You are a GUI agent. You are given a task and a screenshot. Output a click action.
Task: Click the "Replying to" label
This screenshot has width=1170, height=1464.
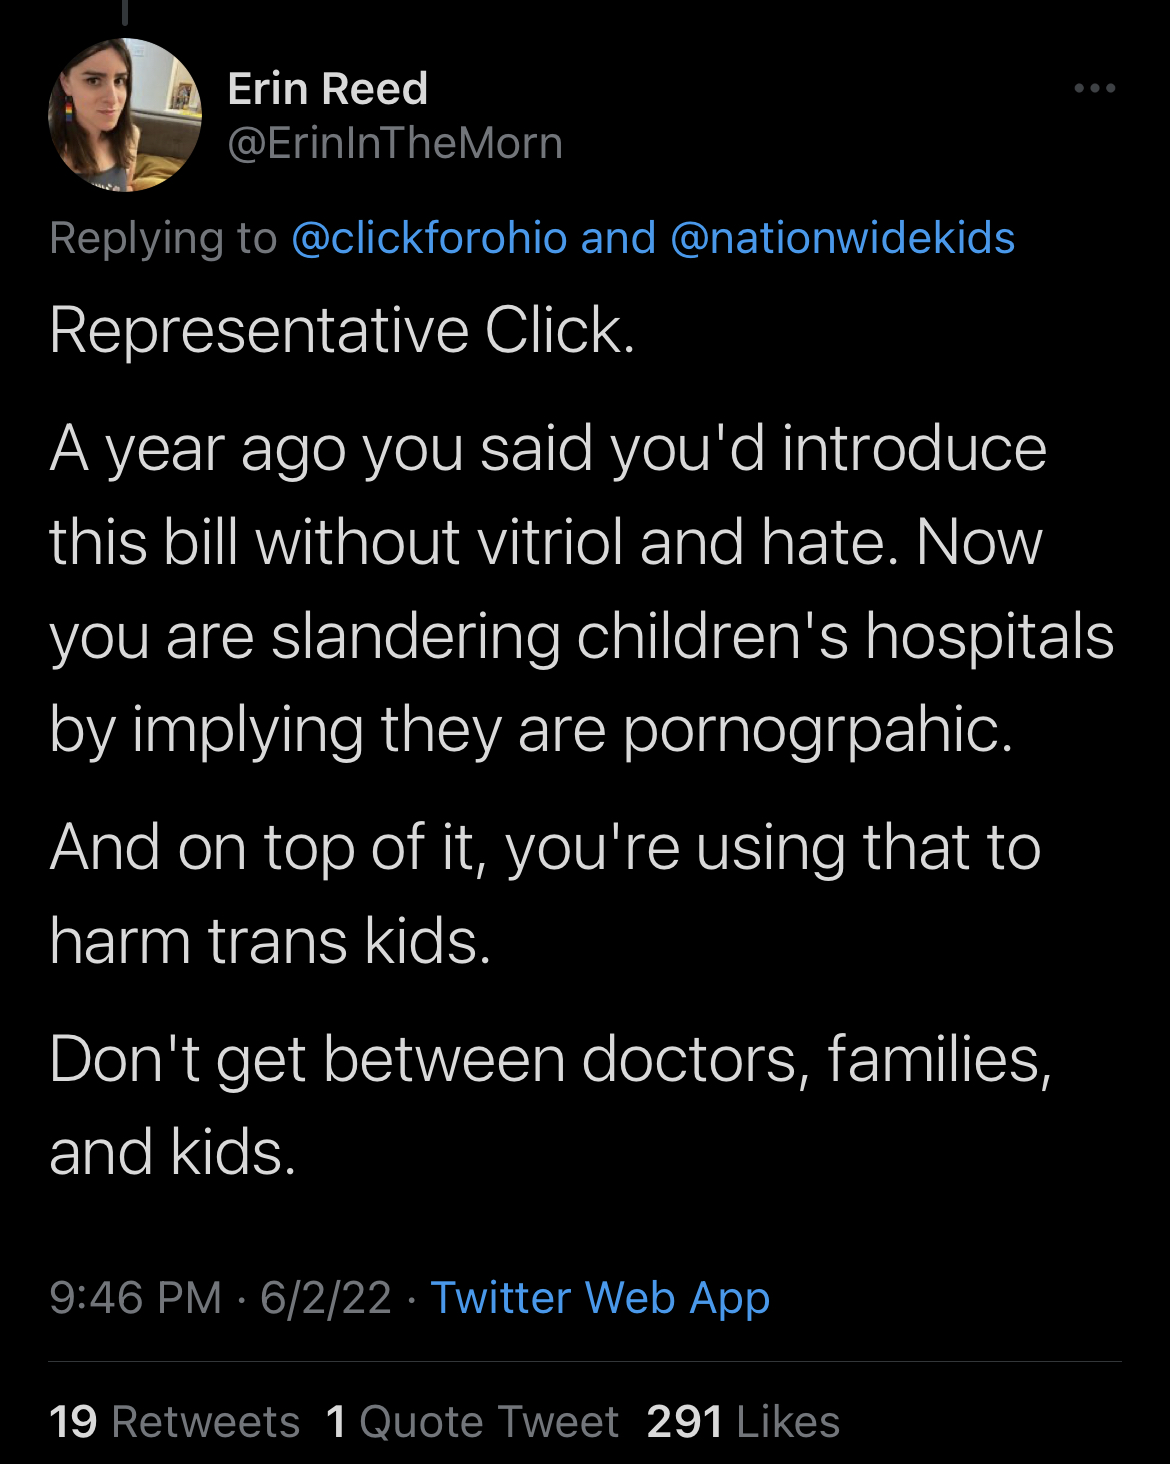(x=163, y=238)
